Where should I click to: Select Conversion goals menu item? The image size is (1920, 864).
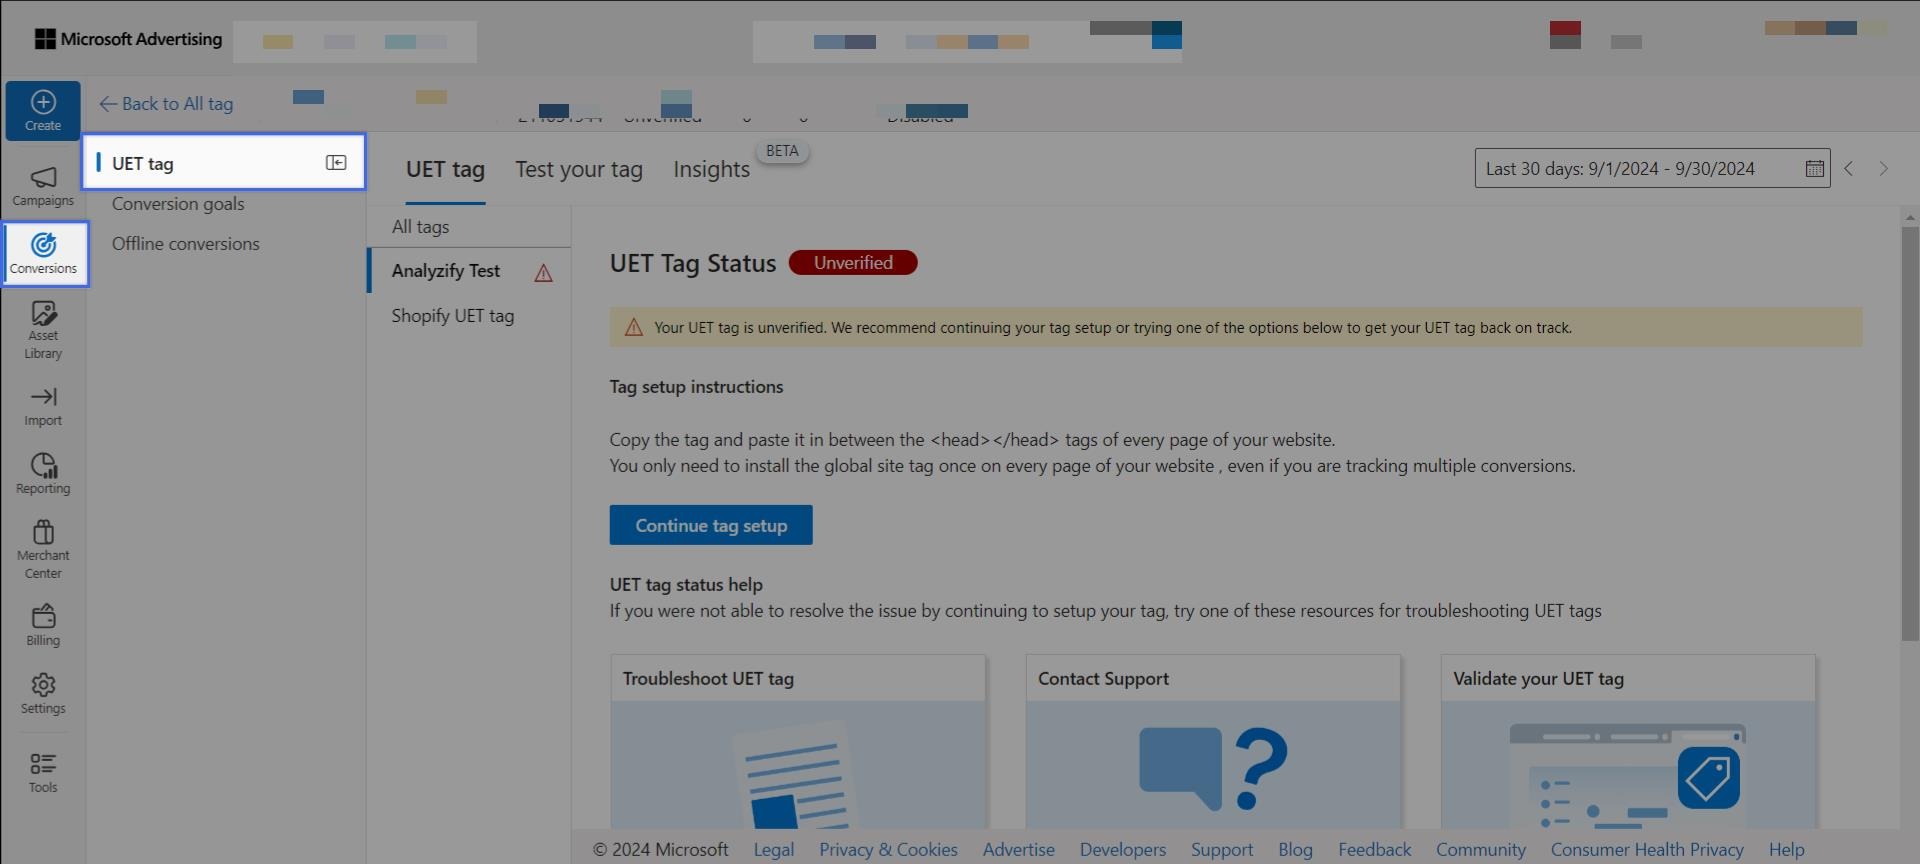pos(178,204)
